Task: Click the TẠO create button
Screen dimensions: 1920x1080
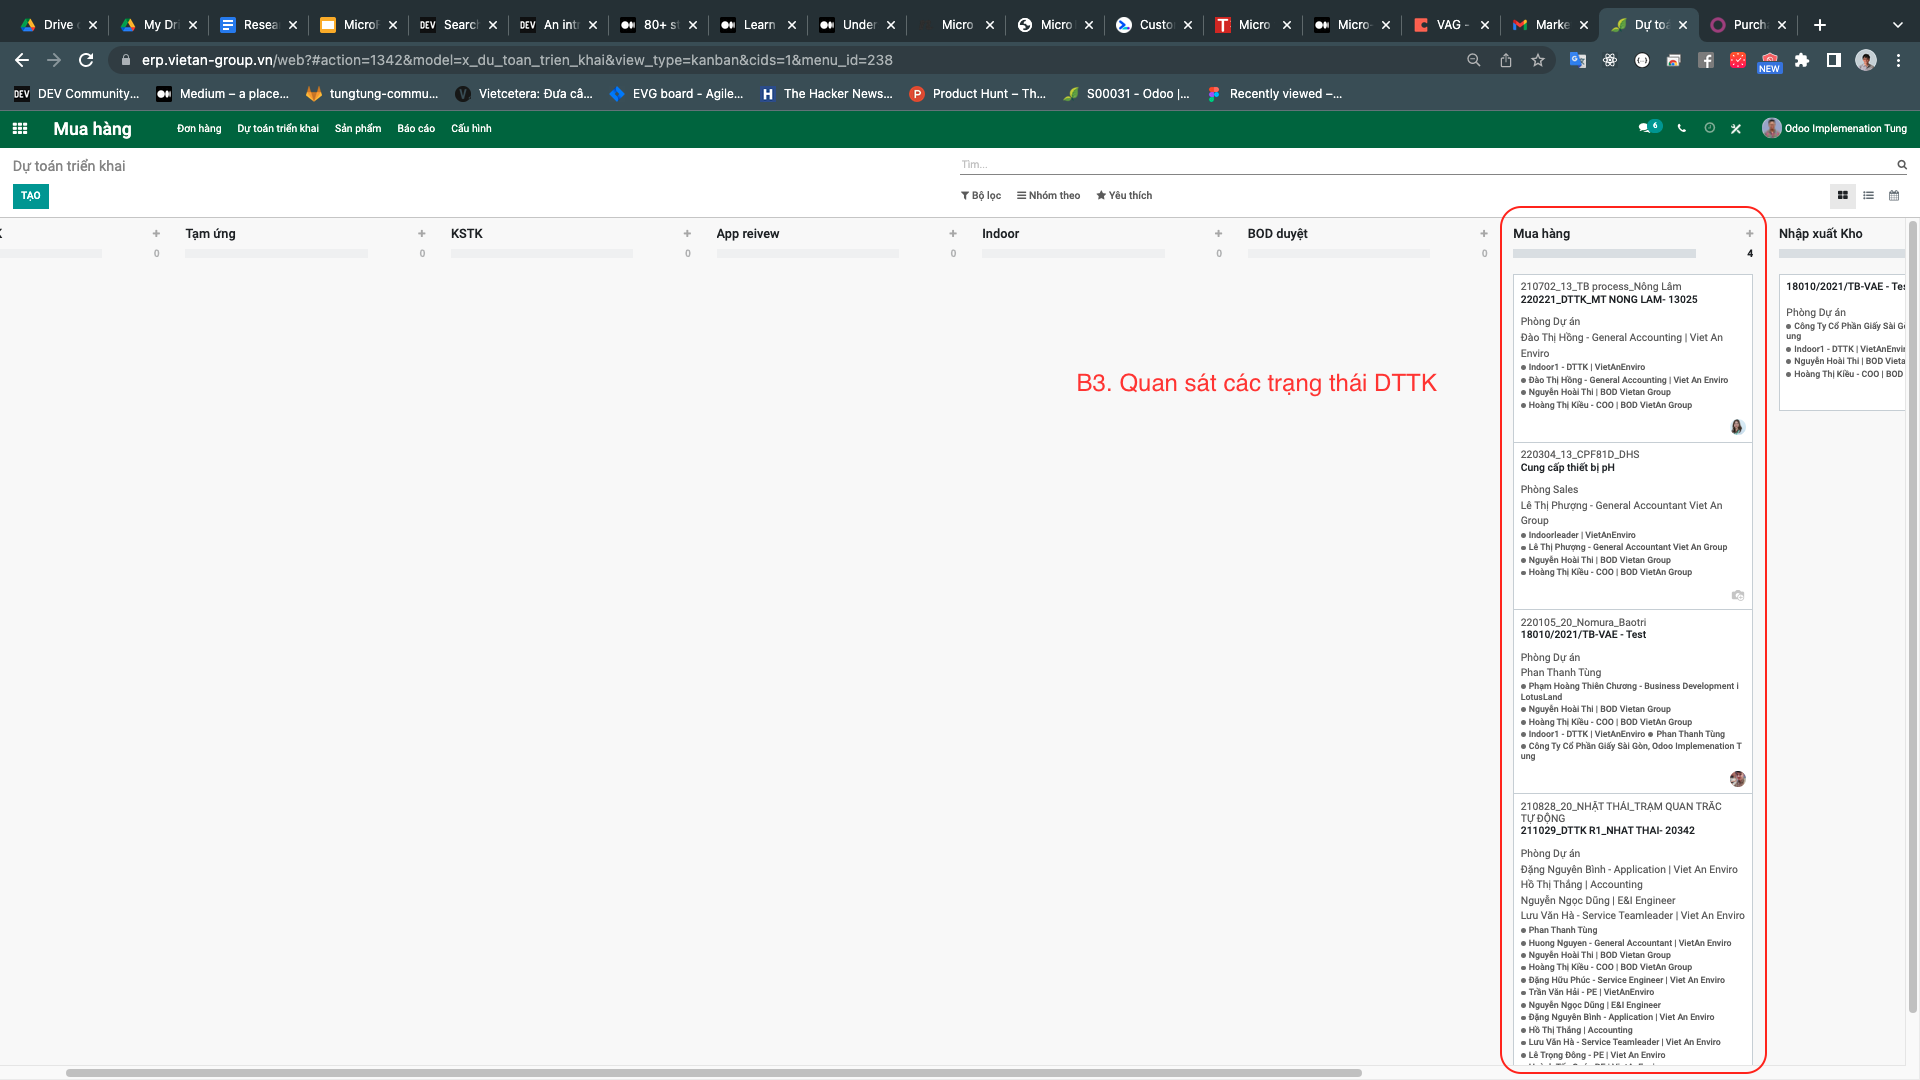Action: pos(31,196)
